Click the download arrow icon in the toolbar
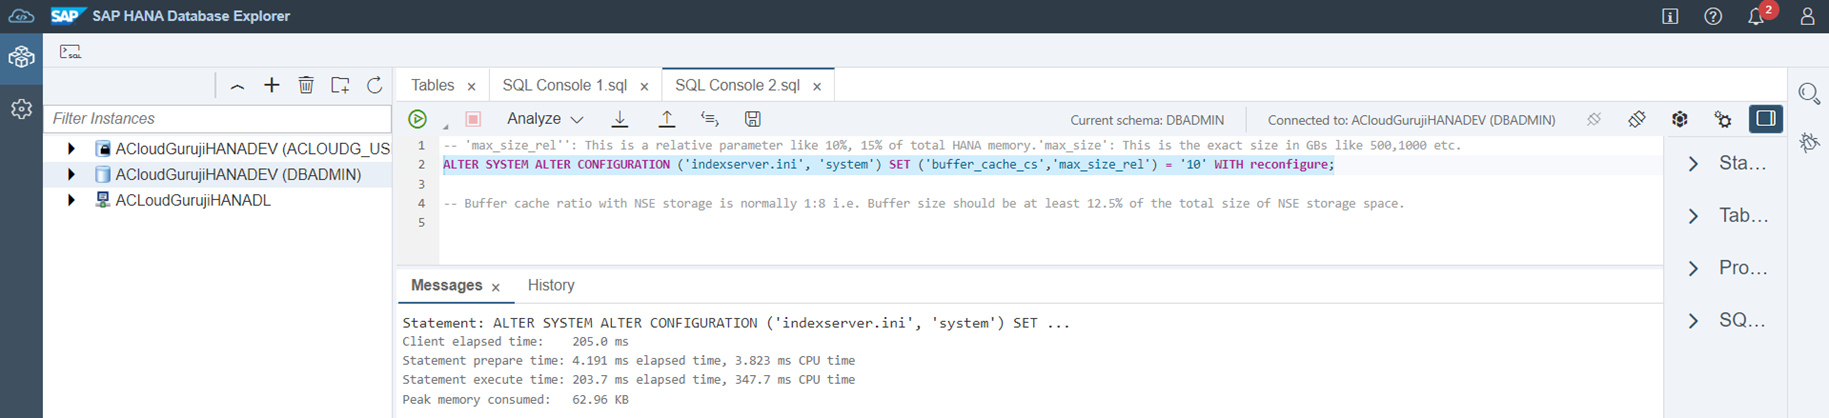Screen dimensions: 1829x418 620,119
